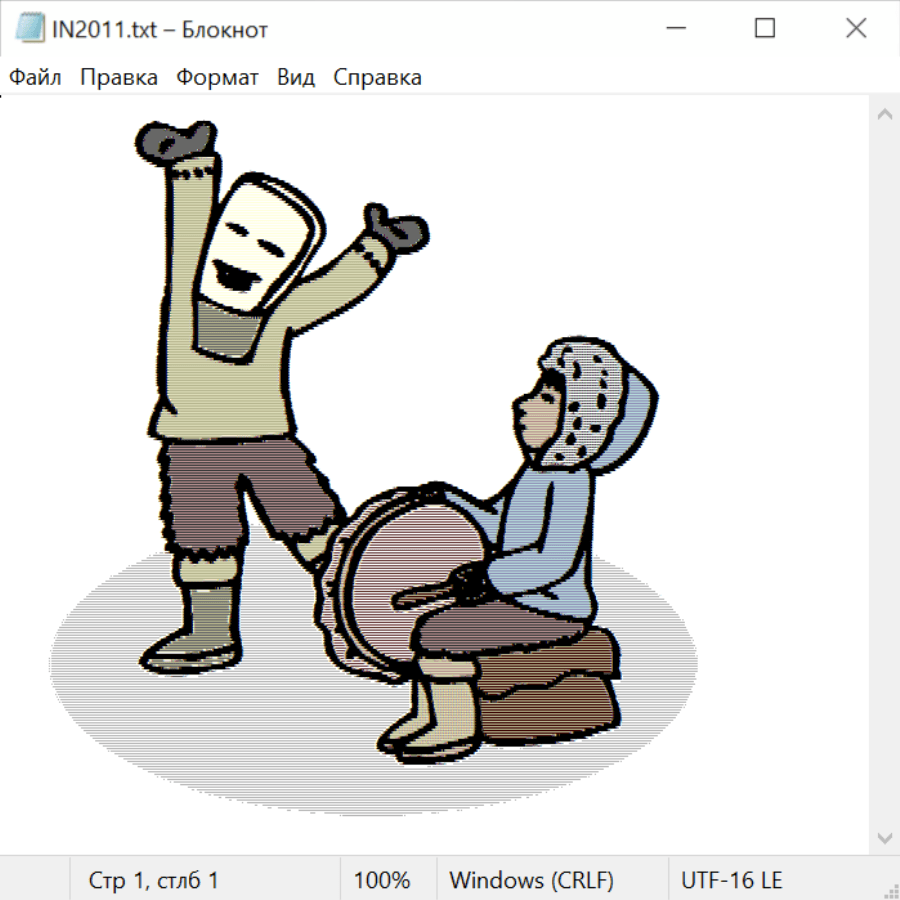
Task: Click the 100% zoom level in status bar
Action: 382,880
